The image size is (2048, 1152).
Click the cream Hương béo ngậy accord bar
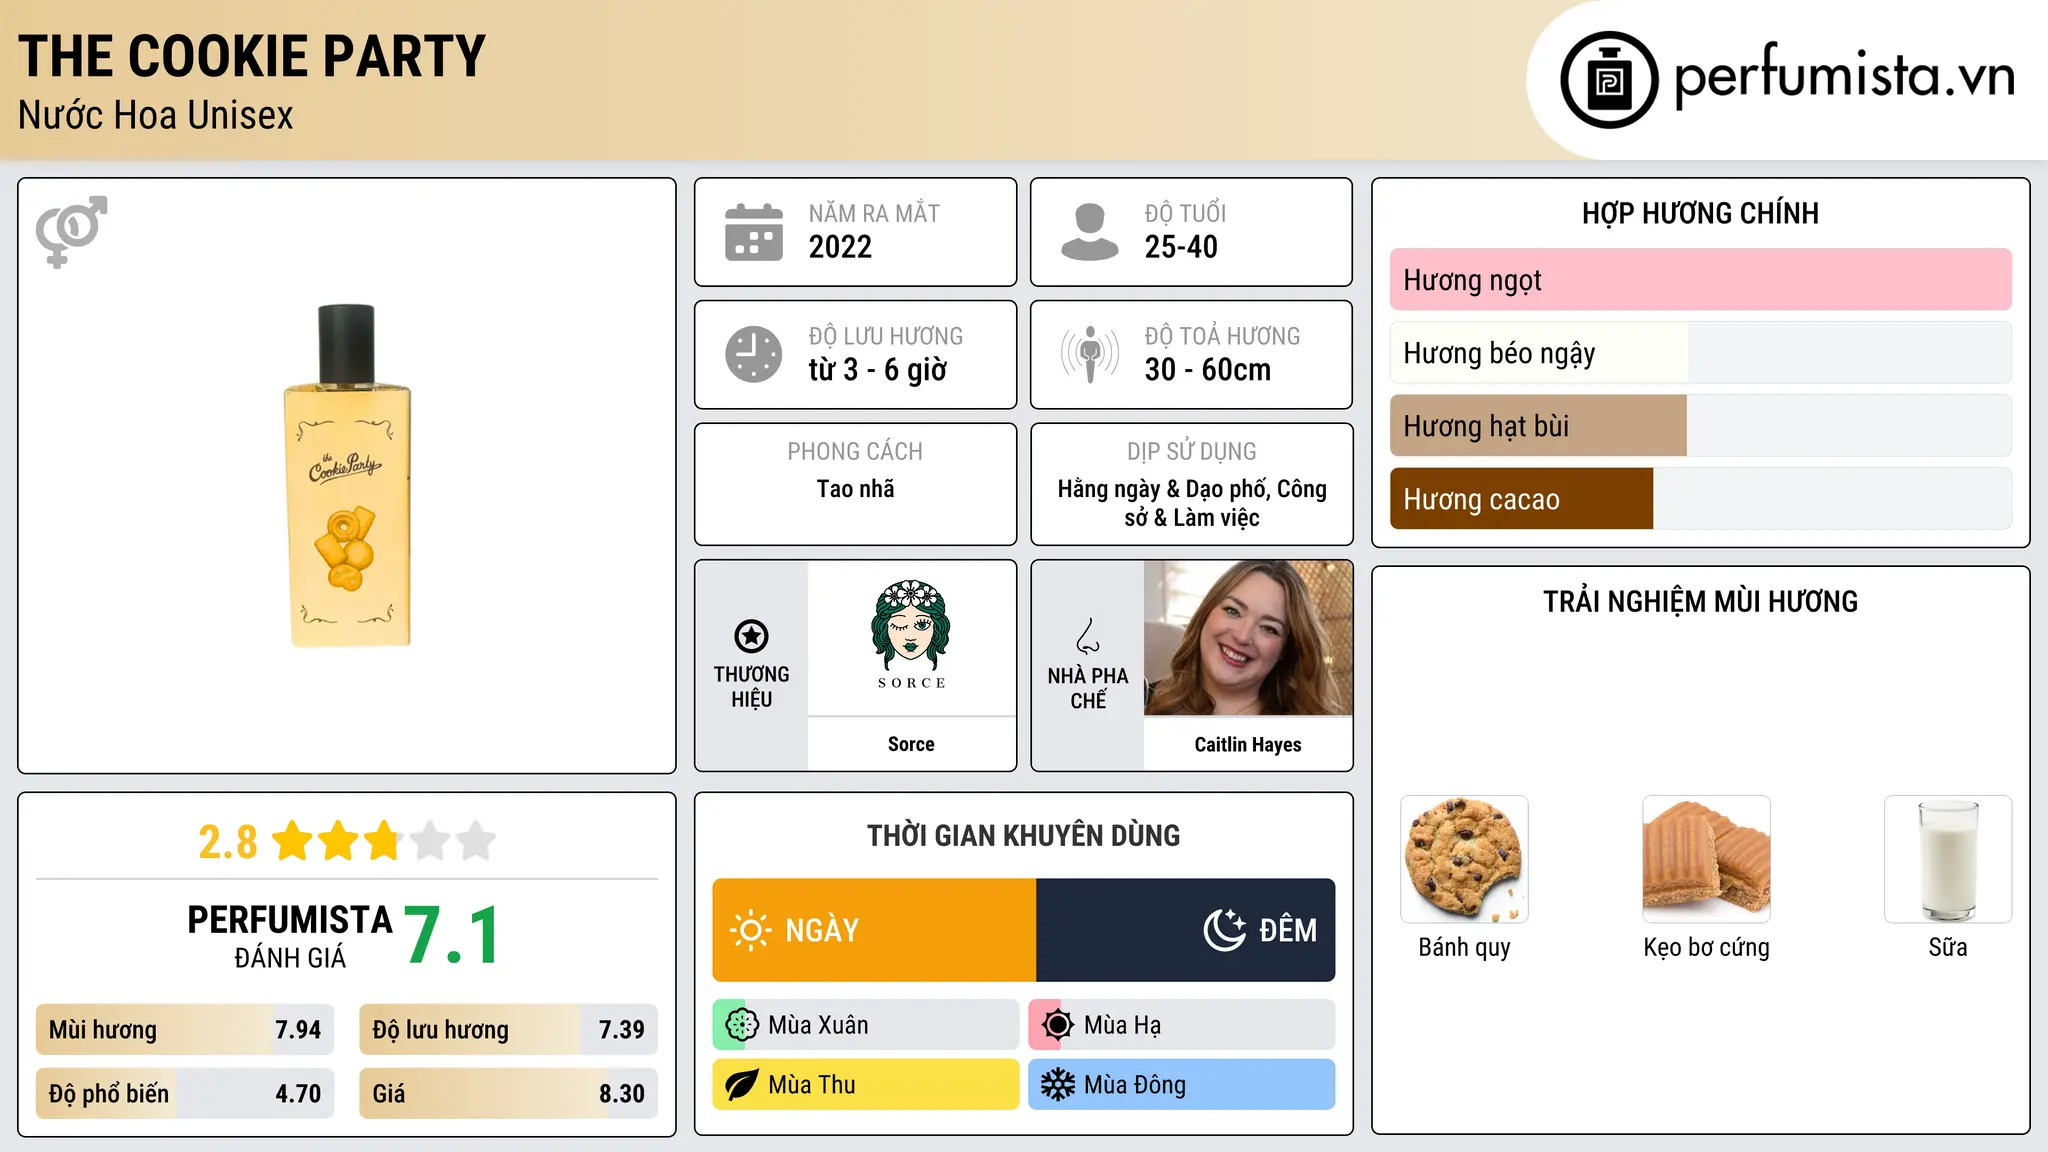(1700, 353)
